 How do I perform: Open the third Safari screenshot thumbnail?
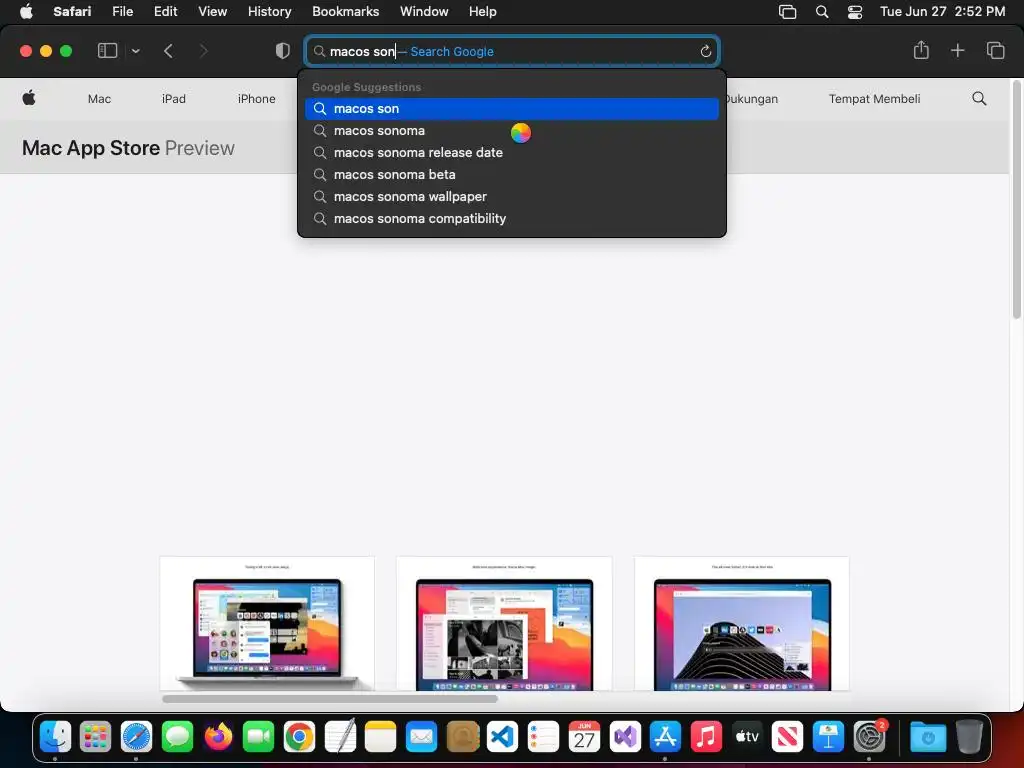pos(742,624)
